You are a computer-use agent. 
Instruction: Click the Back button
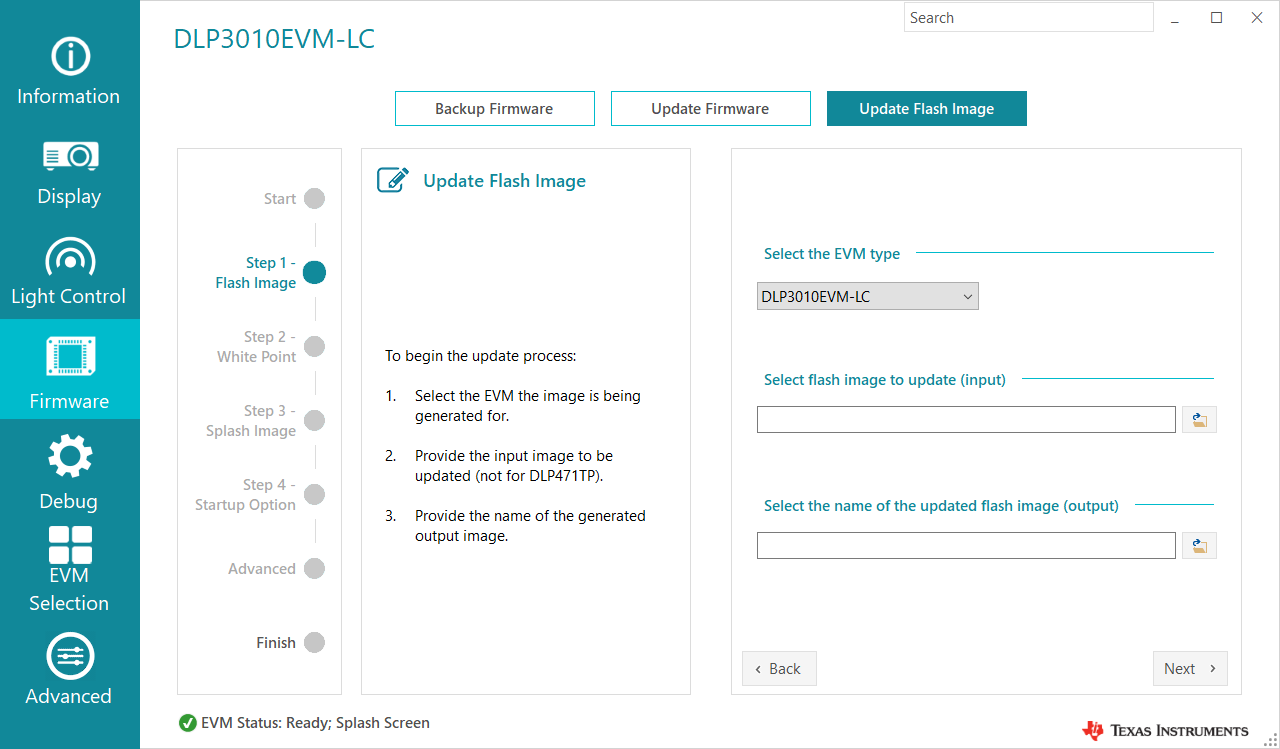point(779,669)
